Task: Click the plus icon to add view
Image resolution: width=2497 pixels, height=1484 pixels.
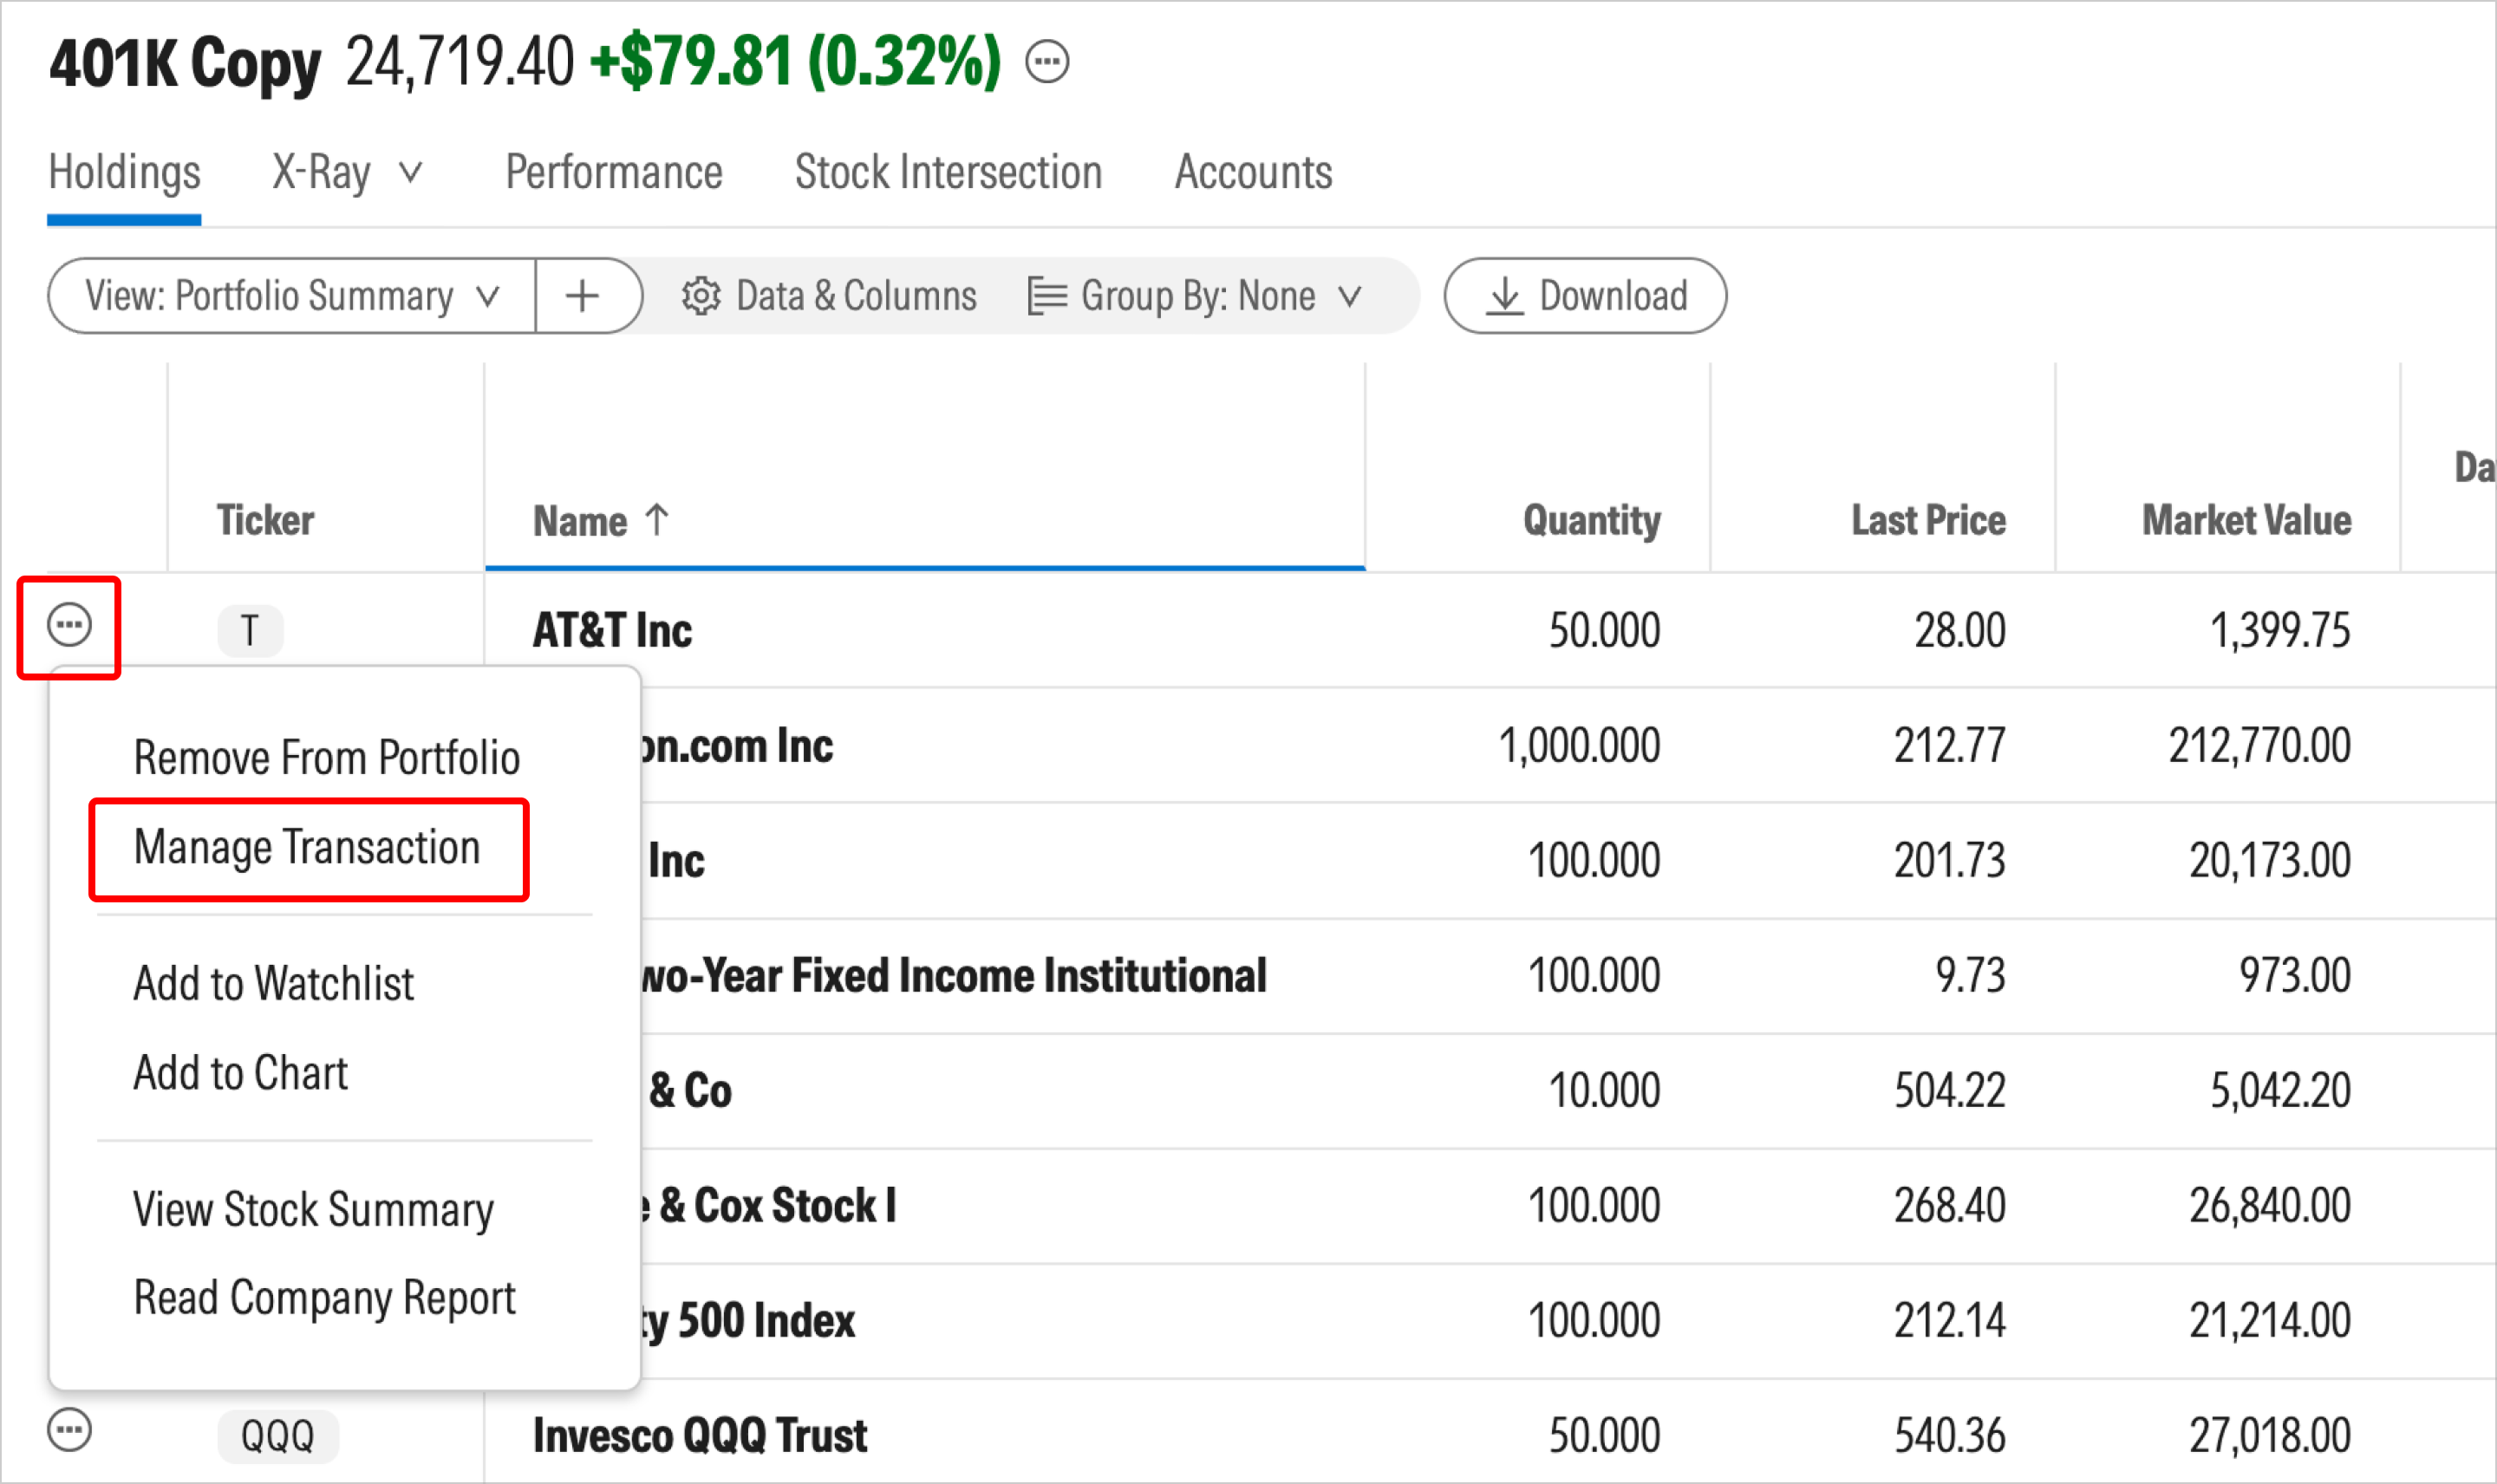Action: (x=582, y=296)
